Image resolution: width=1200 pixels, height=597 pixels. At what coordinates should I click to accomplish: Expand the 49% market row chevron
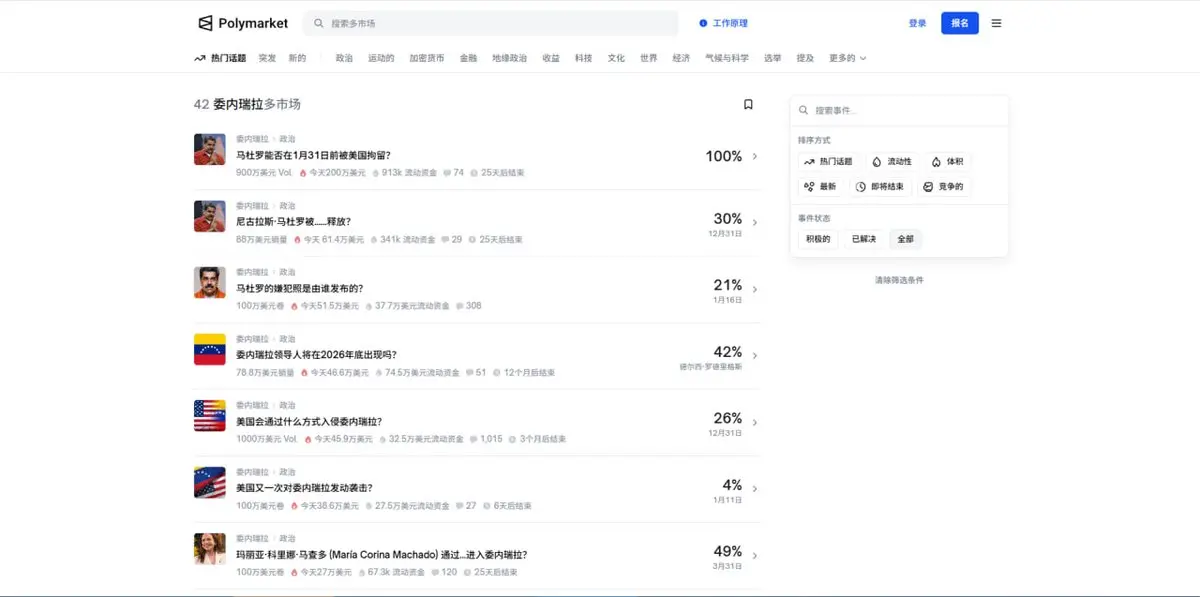pos(755,555)
